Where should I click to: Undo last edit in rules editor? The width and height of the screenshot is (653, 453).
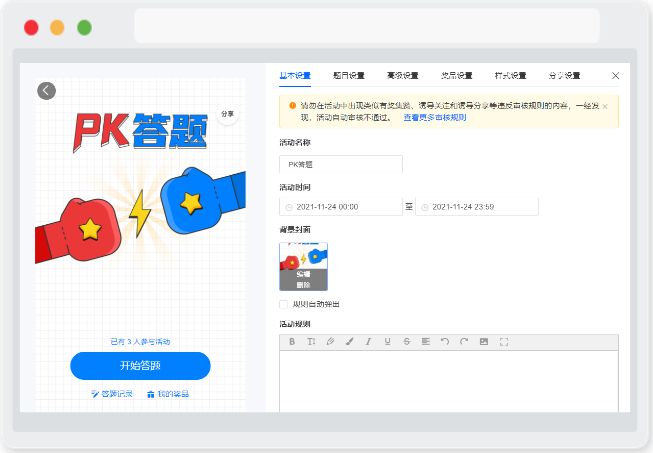point(445,342)
